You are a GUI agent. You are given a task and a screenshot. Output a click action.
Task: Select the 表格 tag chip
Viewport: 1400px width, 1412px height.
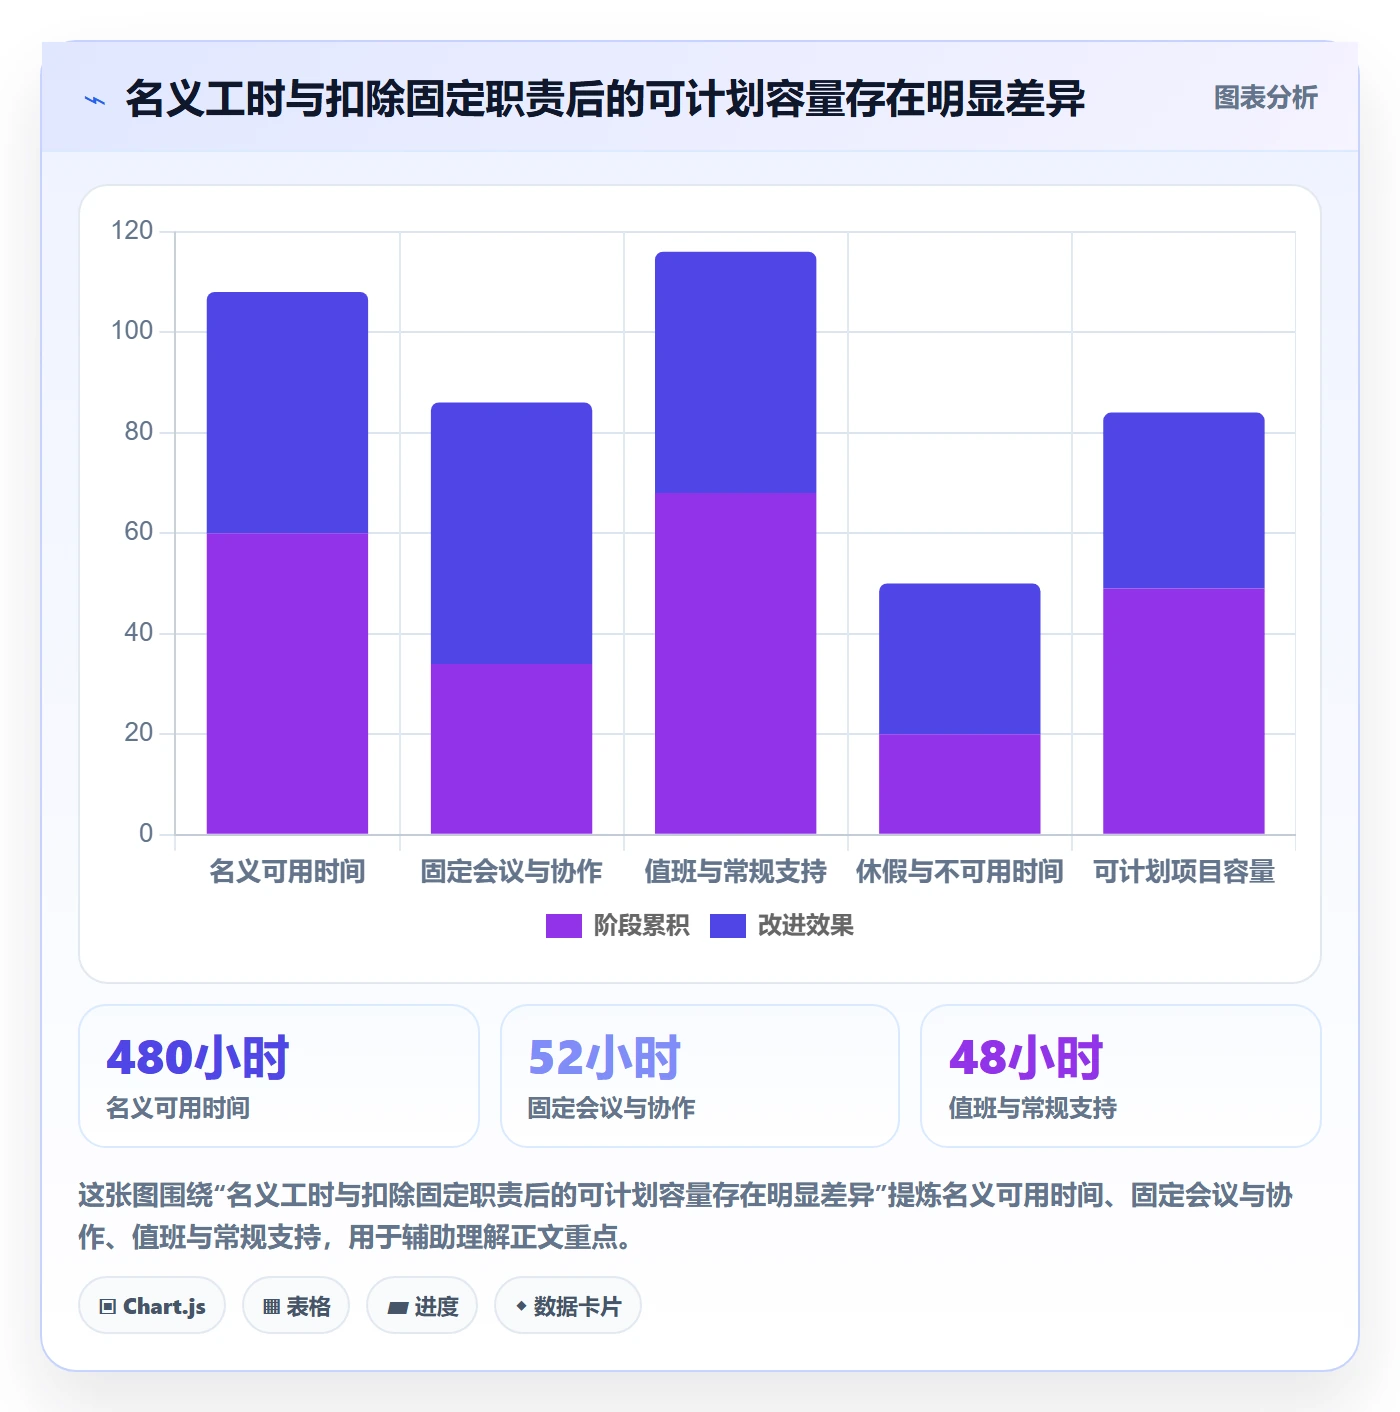click(296, 1306)
